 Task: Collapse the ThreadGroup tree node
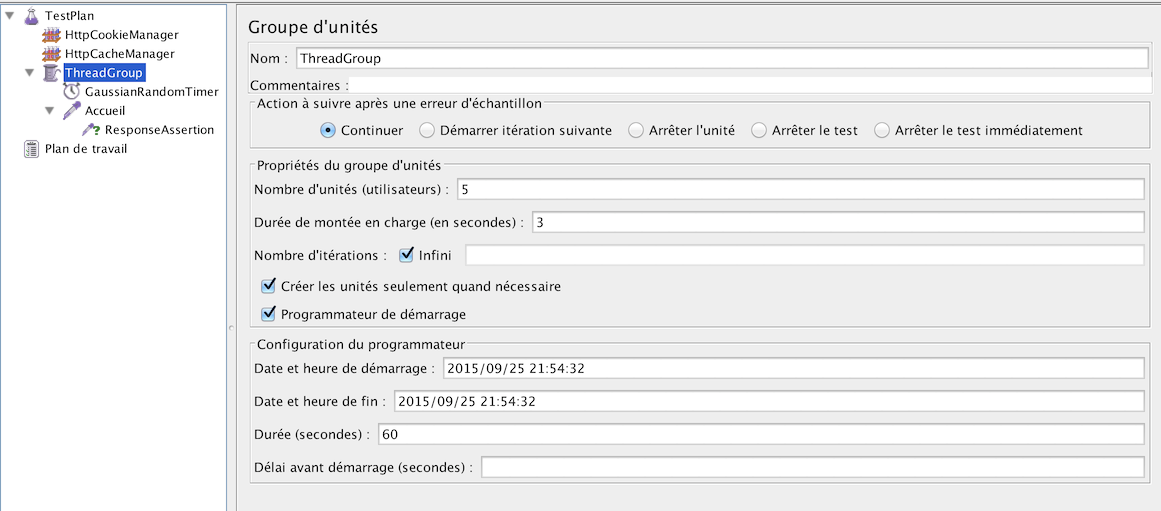point(30,73)
